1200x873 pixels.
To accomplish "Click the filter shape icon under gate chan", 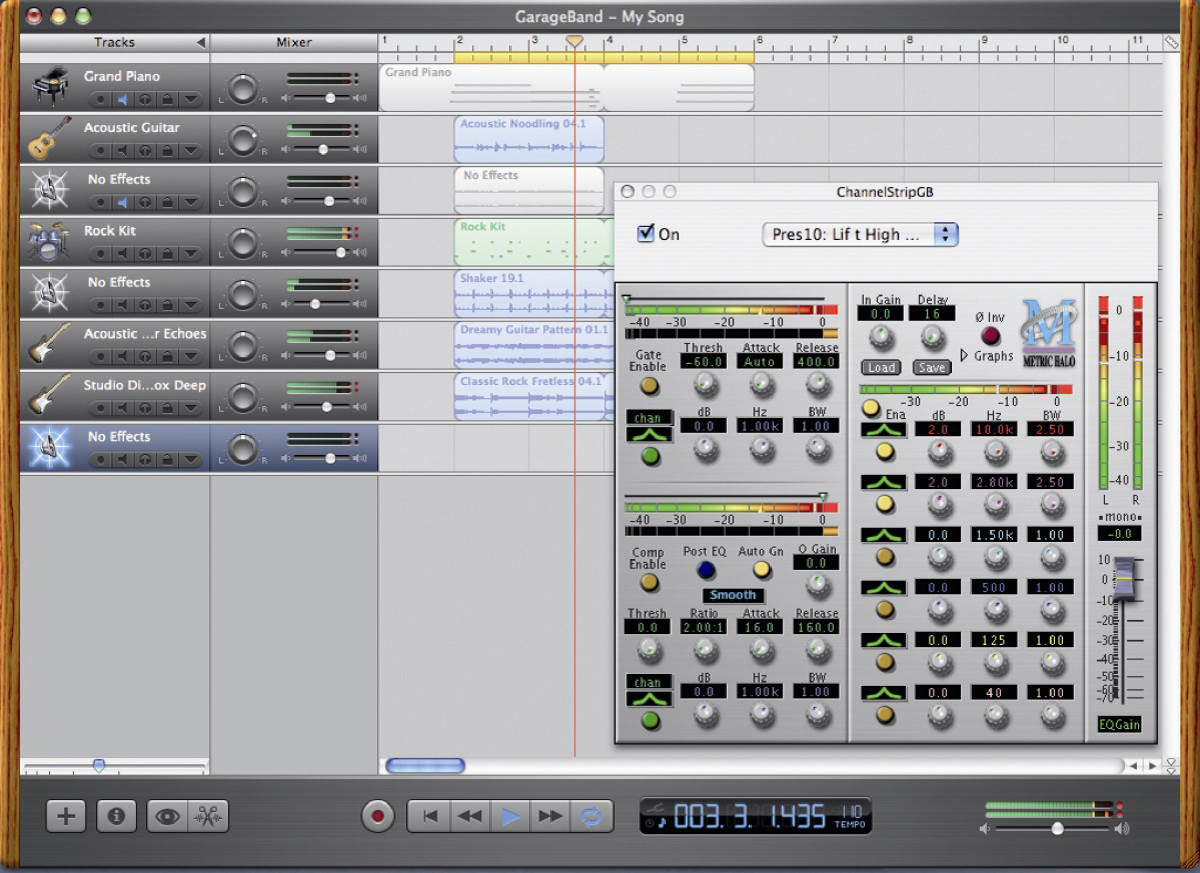I will pyautogui.click(x=648, y=434).
